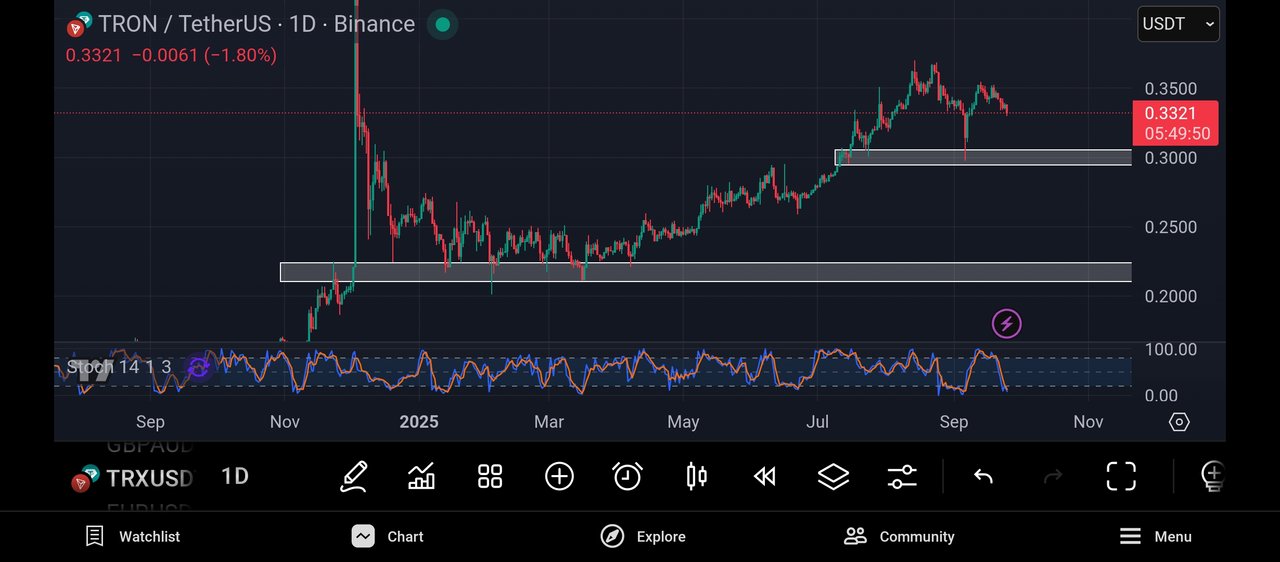Tap the purple stochastic refresh icon
The height and width of the screenshot is (562, 1280).
click(x=198, y=368)
